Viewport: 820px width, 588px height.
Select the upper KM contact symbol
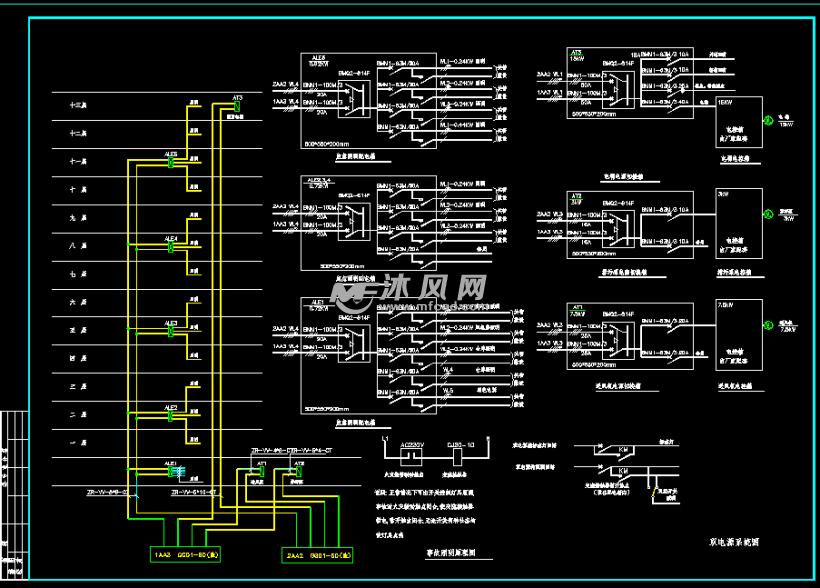tap(618, 449)
